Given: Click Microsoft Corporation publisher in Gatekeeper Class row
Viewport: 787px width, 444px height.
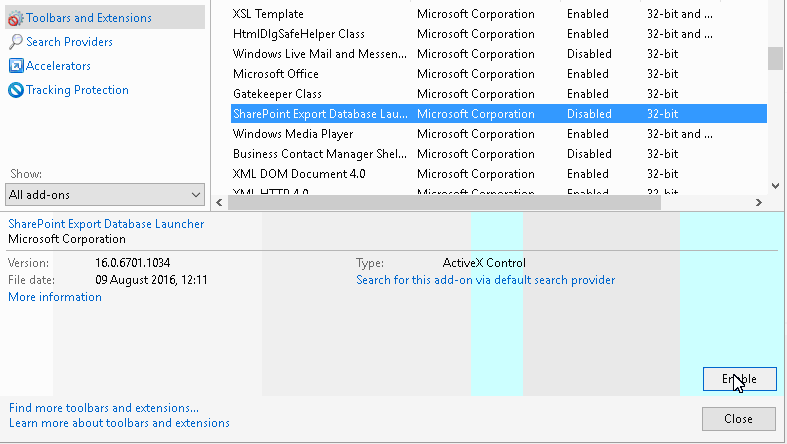Looking at the screenshot, I should point(476,94).
